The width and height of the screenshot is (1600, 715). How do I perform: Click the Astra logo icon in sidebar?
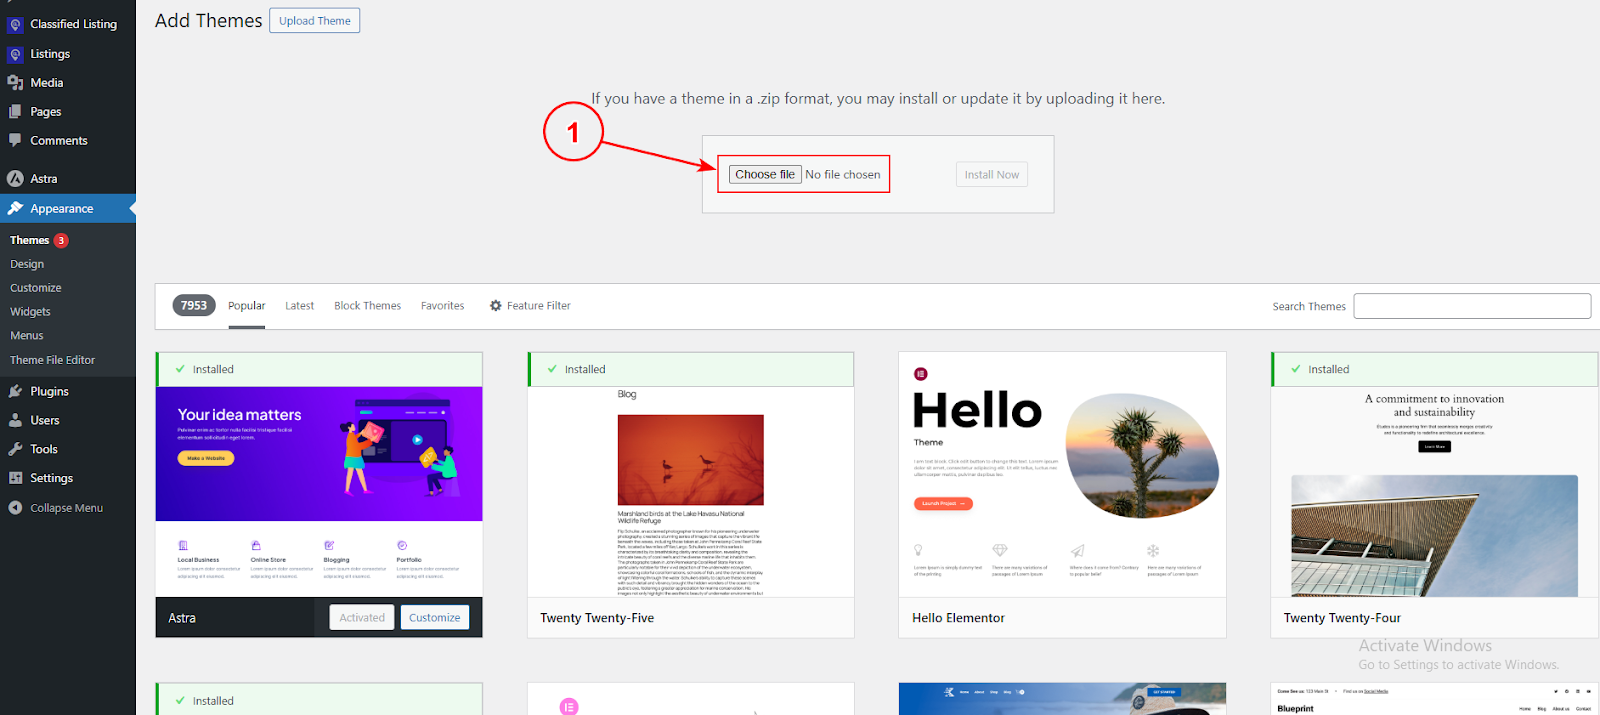(x=15, y=179)
